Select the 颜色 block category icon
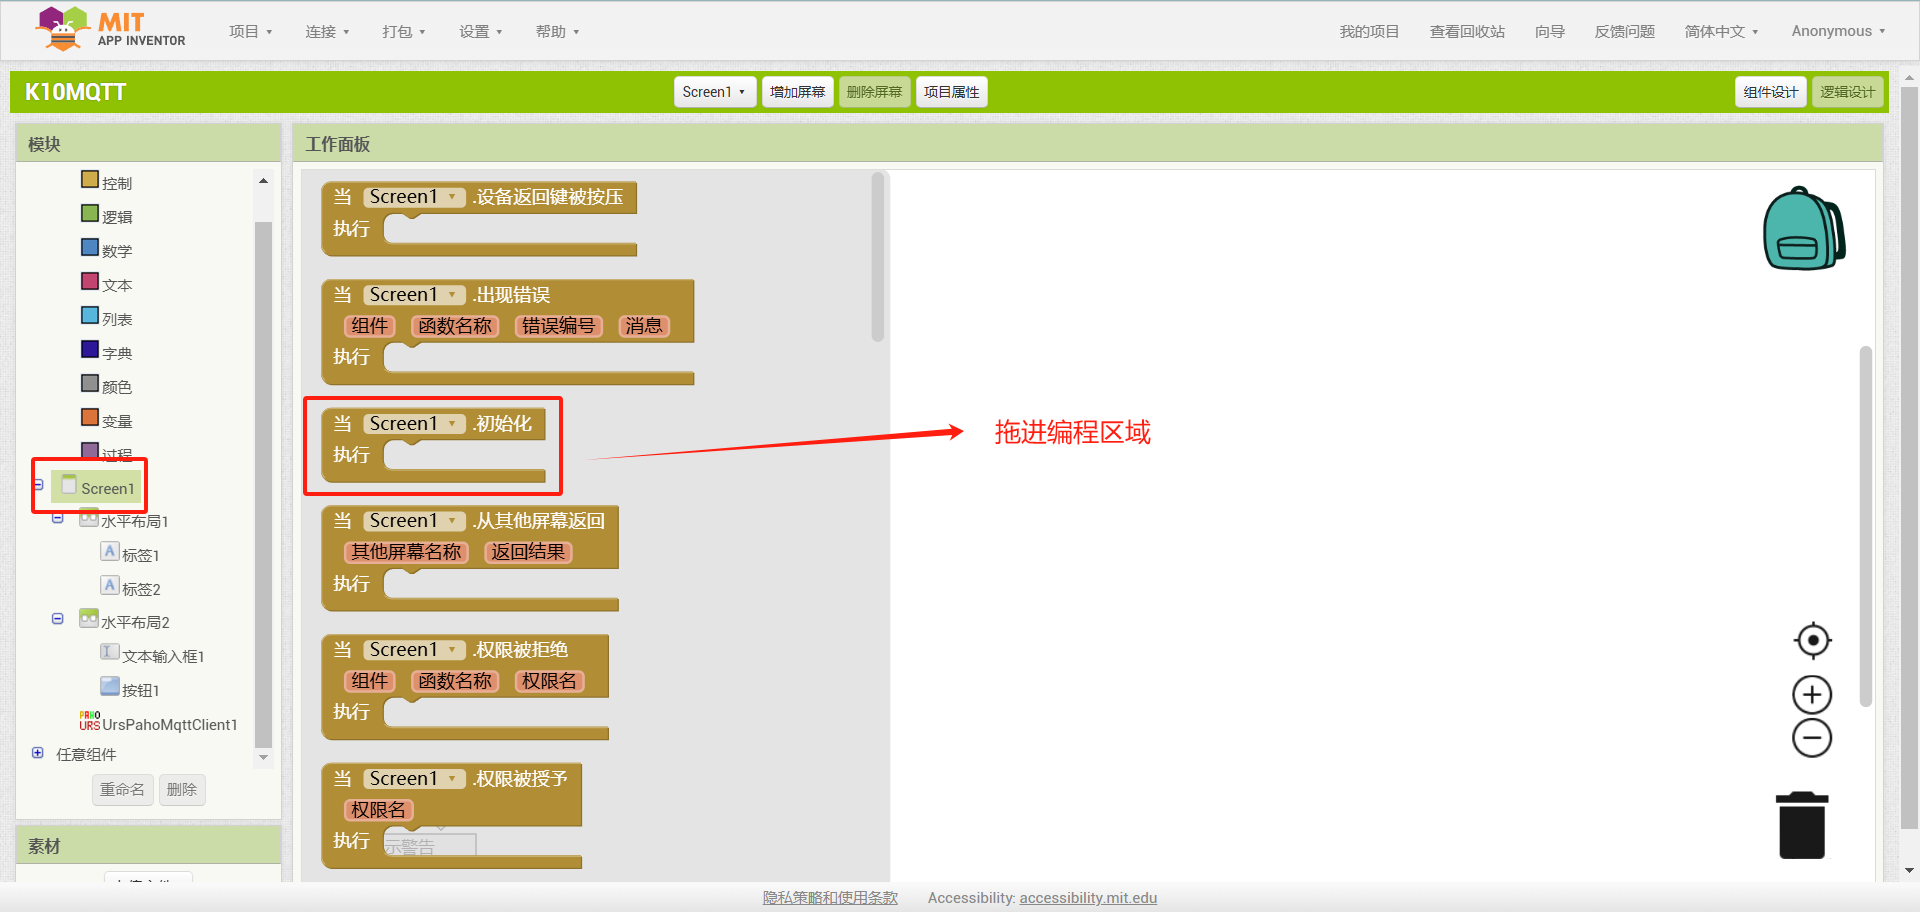 [90, 384]
